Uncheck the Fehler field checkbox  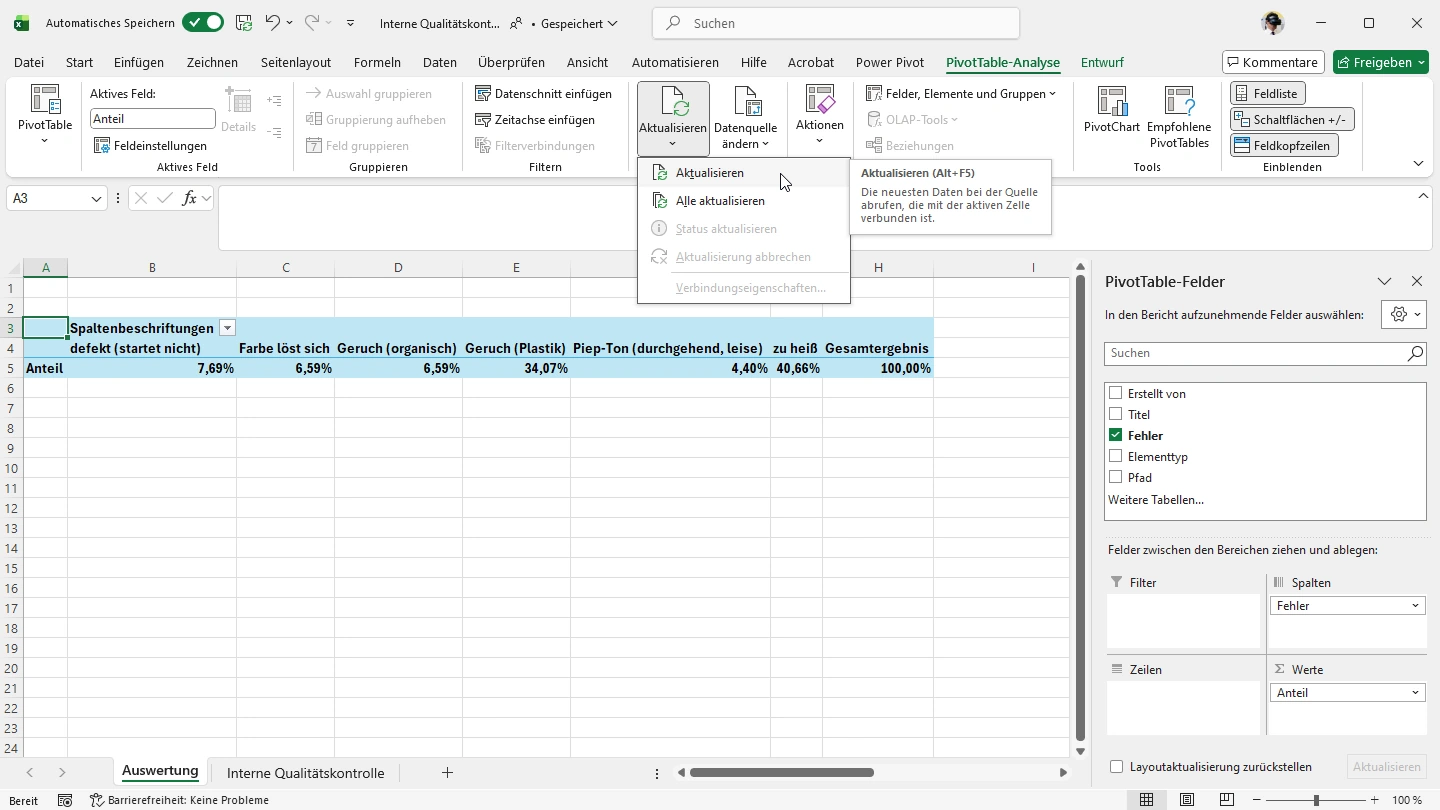click(1116, 435)
